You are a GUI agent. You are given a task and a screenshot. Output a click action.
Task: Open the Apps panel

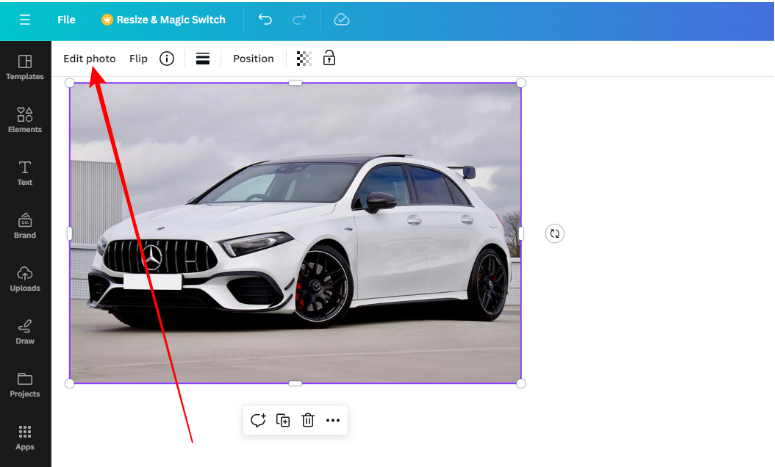click(25, 438)
